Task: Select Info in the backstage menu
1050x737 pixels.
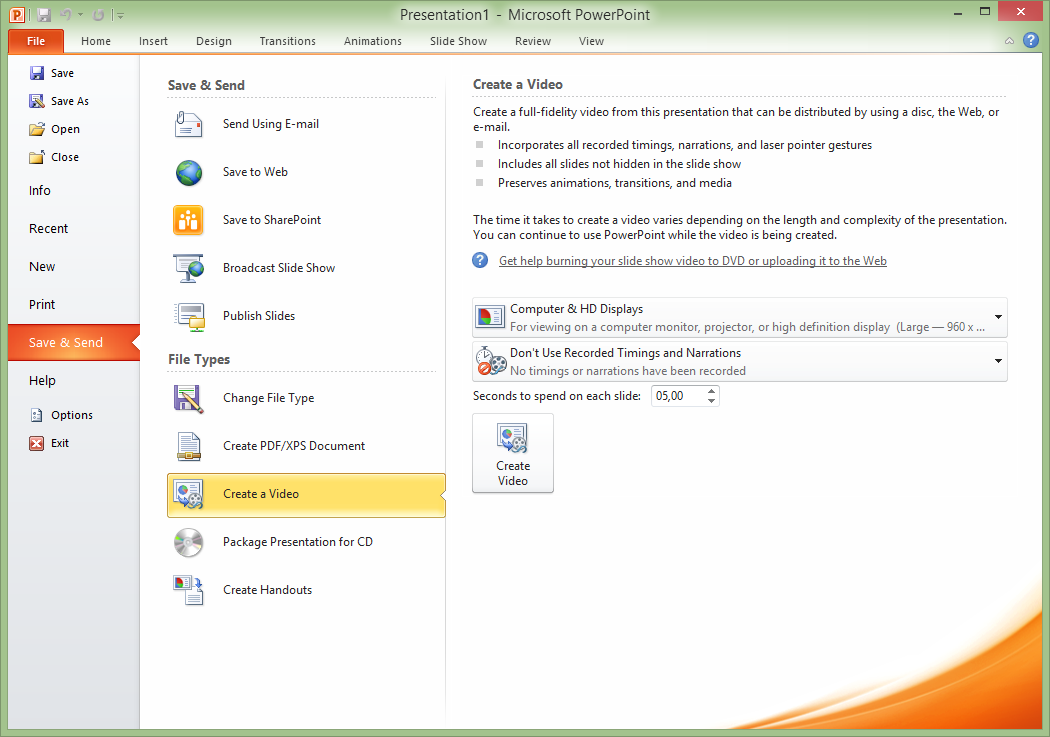Action: [40, 191]
